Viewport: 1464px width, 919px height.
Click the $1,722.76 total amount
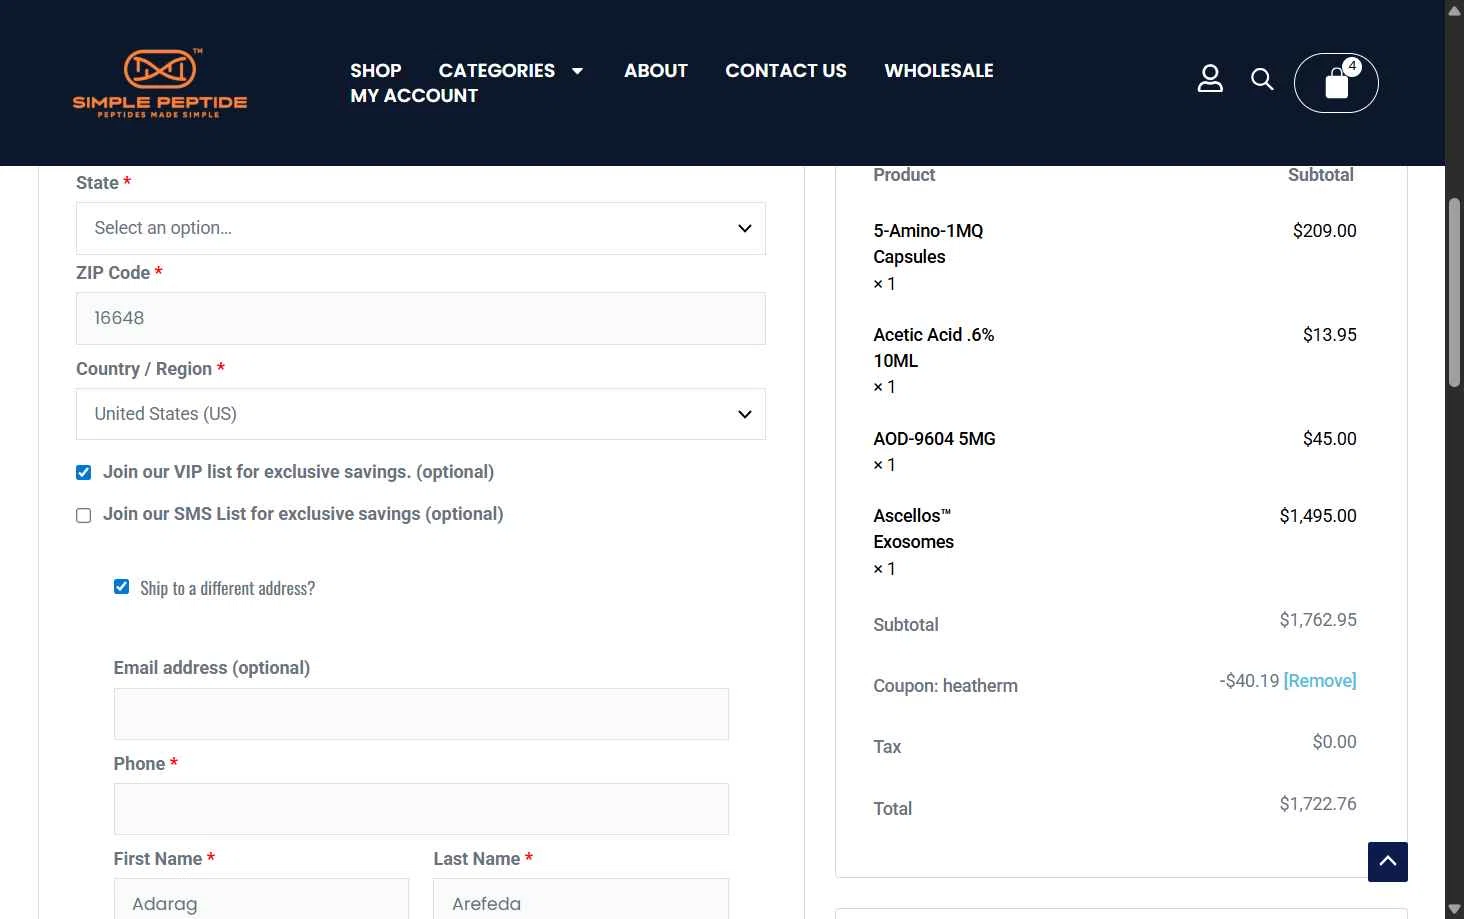(1318, 804)
